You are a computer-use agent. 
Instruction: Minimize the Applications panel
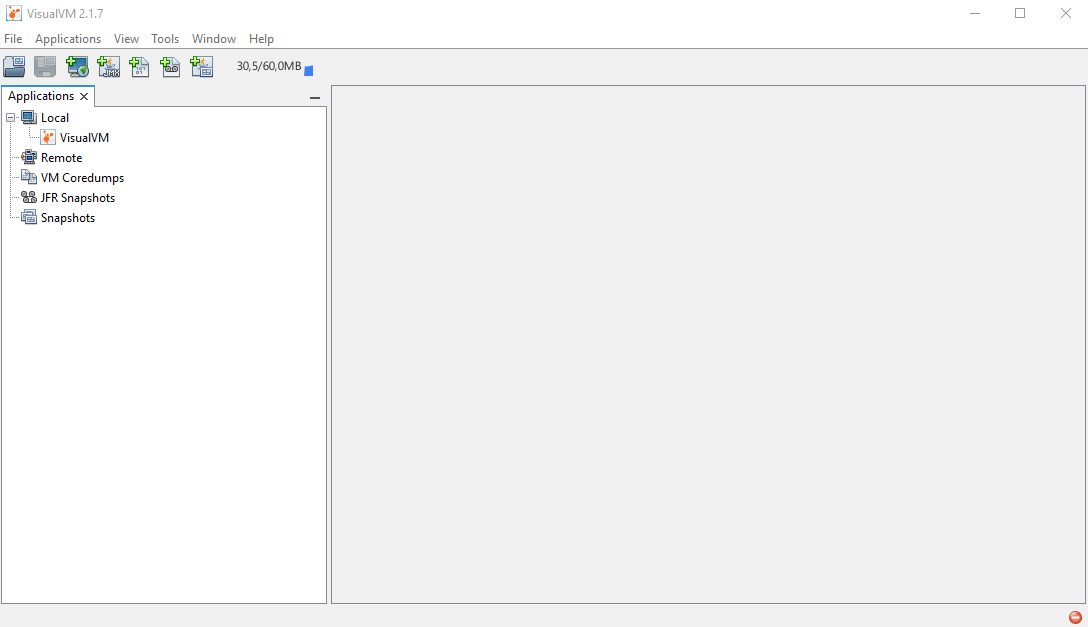pos(315,98)
